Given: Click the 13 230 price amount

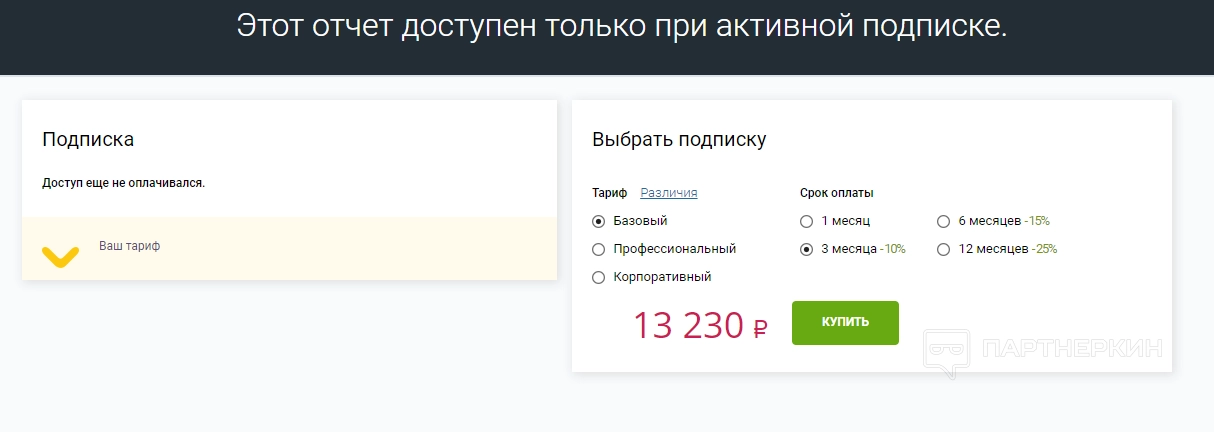Looking at the screenshot, I should pos(688,325).
